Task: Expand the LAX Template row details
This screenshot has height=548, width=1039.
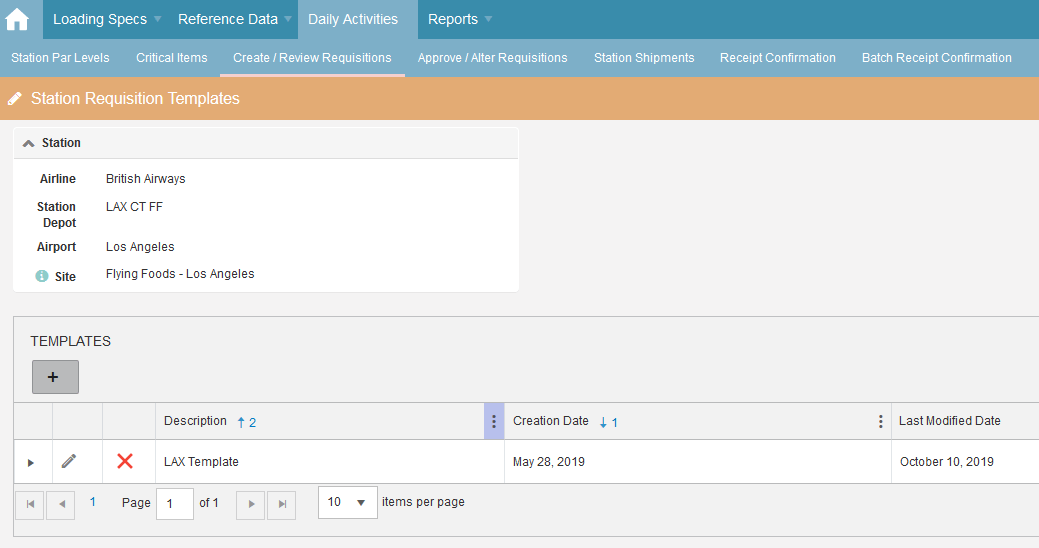Action: click(x=30, y=463)
